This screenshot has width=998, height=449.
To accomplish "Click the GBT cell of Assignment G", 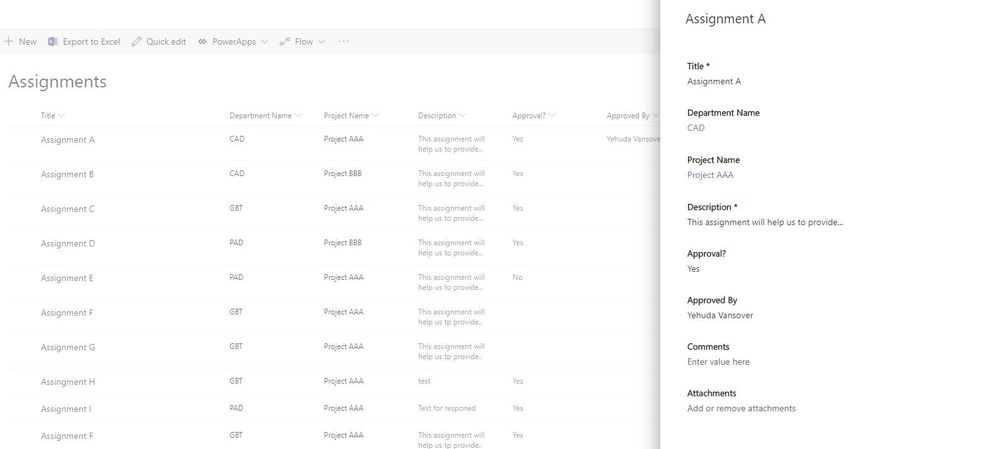I will tap(236, 346).
